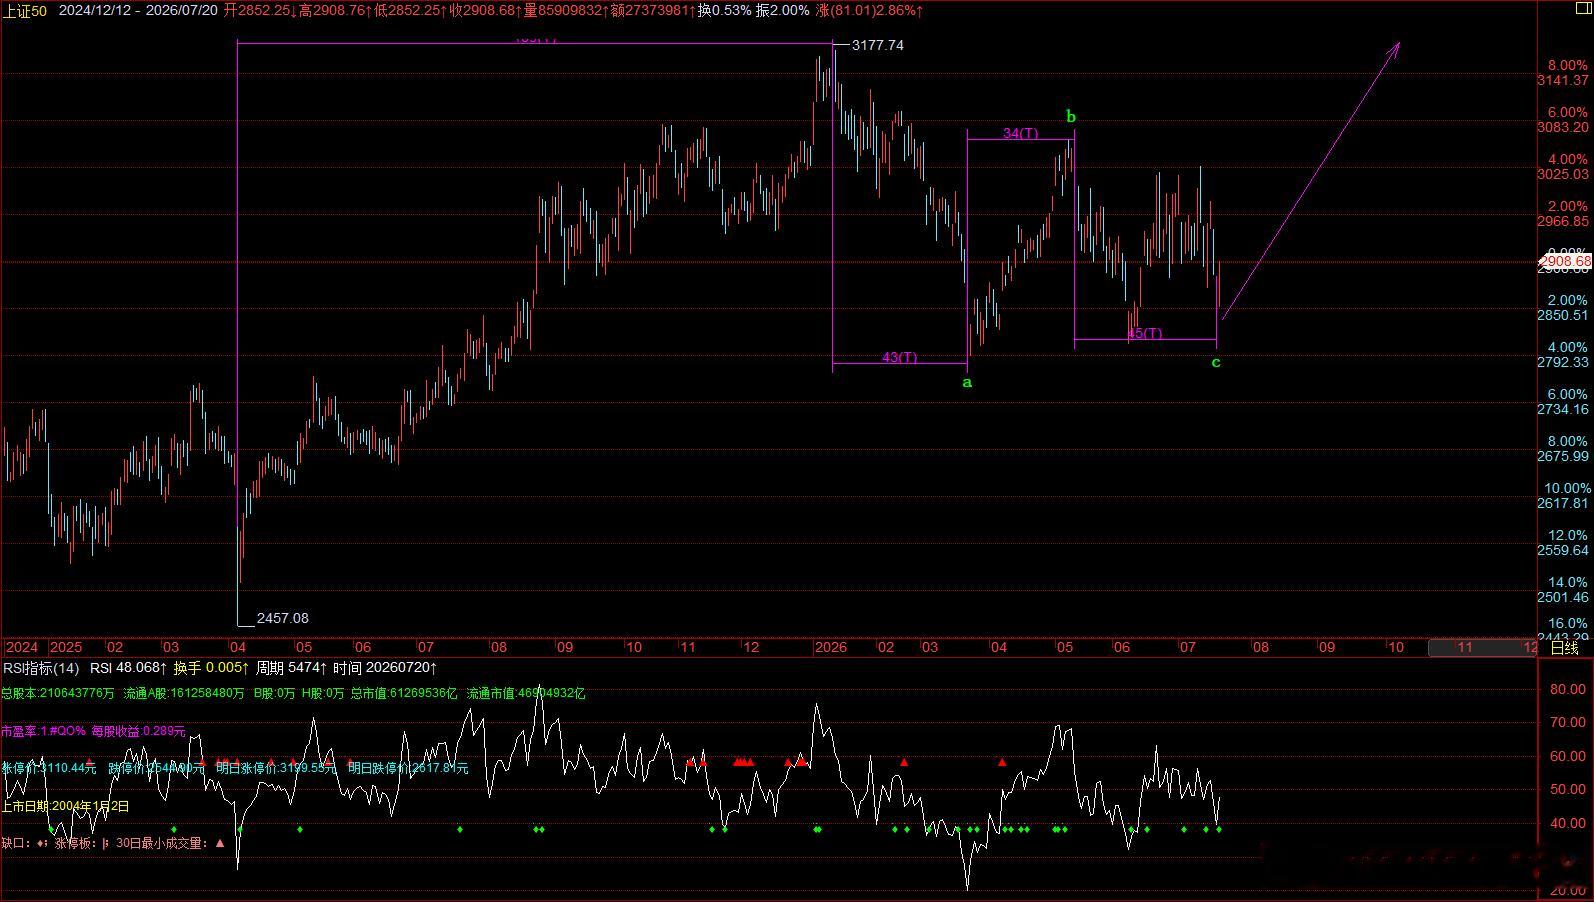Screen dimensions: 1594x902
Task: Click the tip of the magenta projection arrow
Action: [1398, 44]
